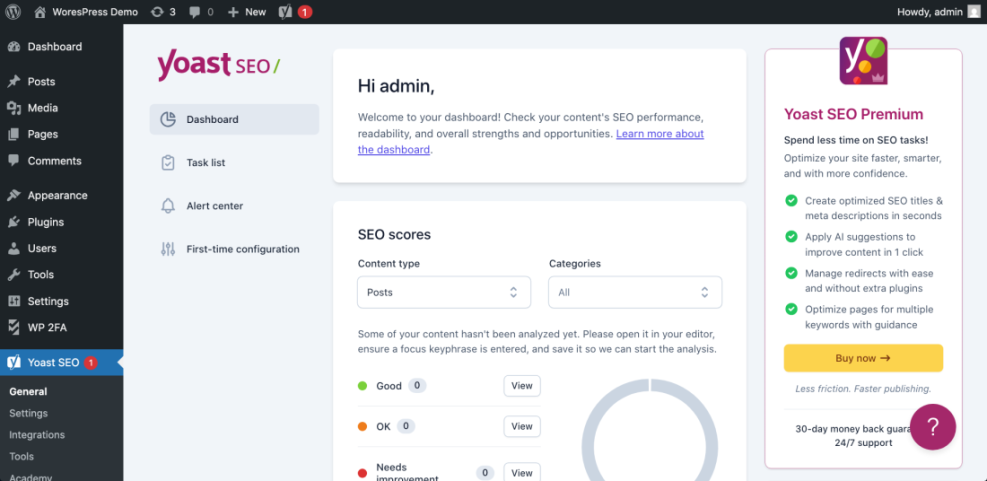Click the Settings sliders icon in sidebar
This screenshot has height=481, width=987.
pos(14,301)
